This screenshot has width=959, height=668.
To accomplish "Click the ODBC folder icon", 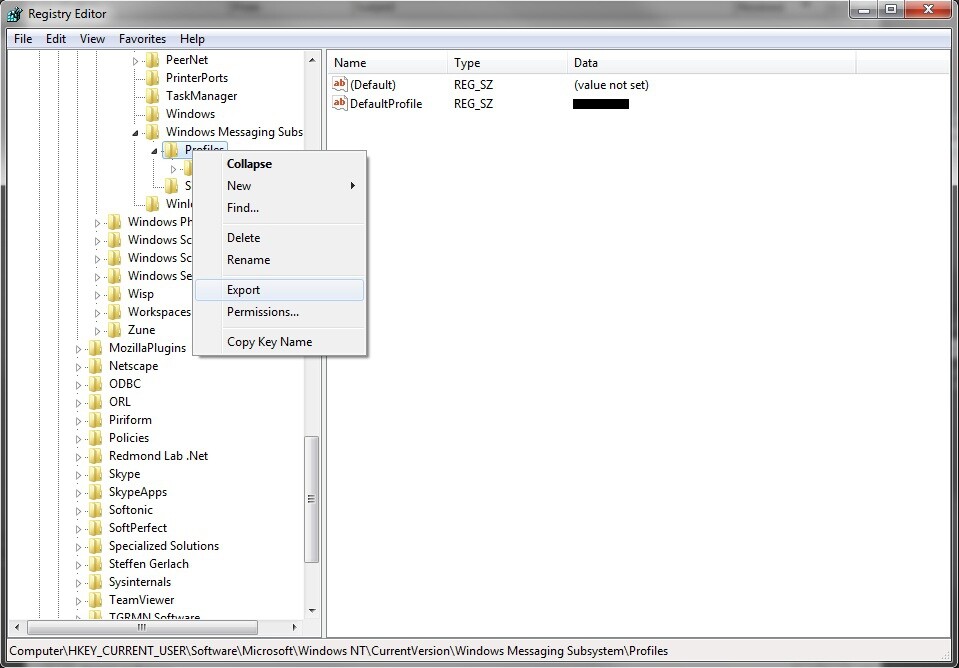I will pyautogui.click(x=93, y=384).
